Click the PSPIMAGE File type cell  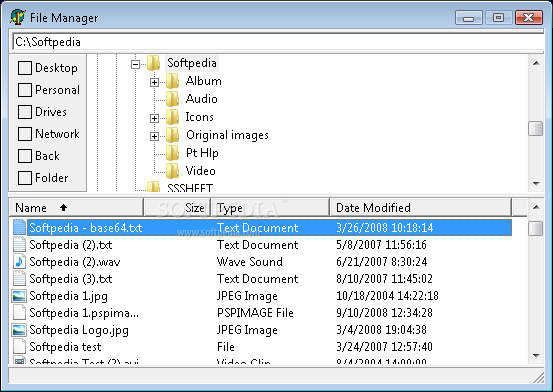tap(255, 313)
